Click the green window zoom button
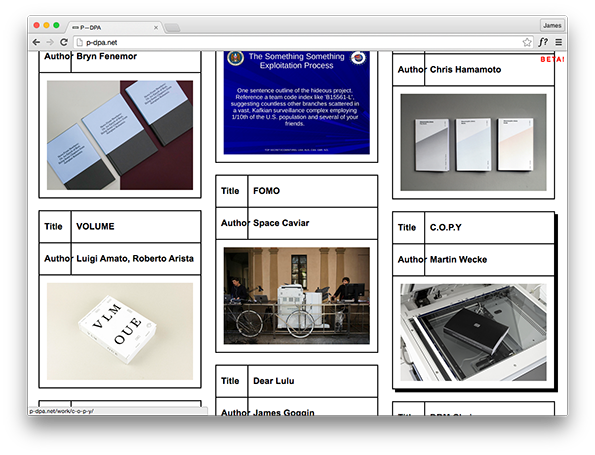 [56, 25]
